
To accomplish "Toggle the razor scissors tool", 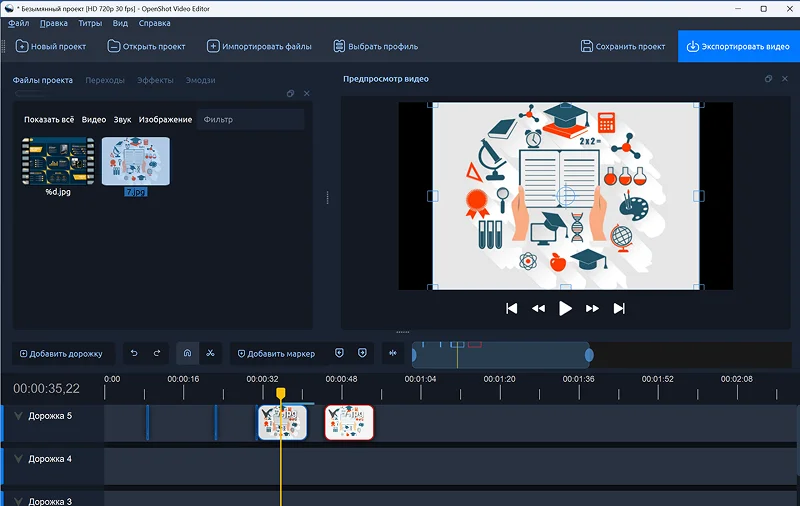I will pos(210,353).
